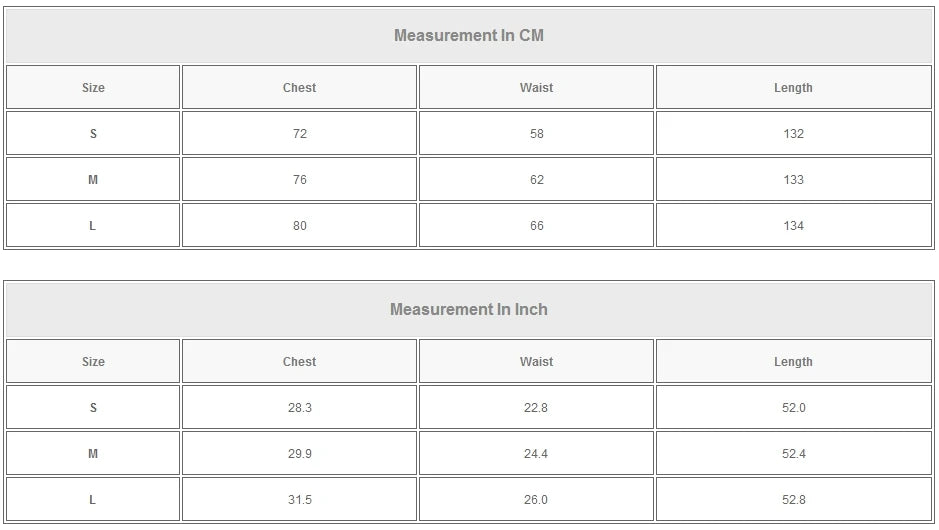This screenshot has height=530, width=939.
Task: Select the Waist header in the CM table
Action: point(536,88)
